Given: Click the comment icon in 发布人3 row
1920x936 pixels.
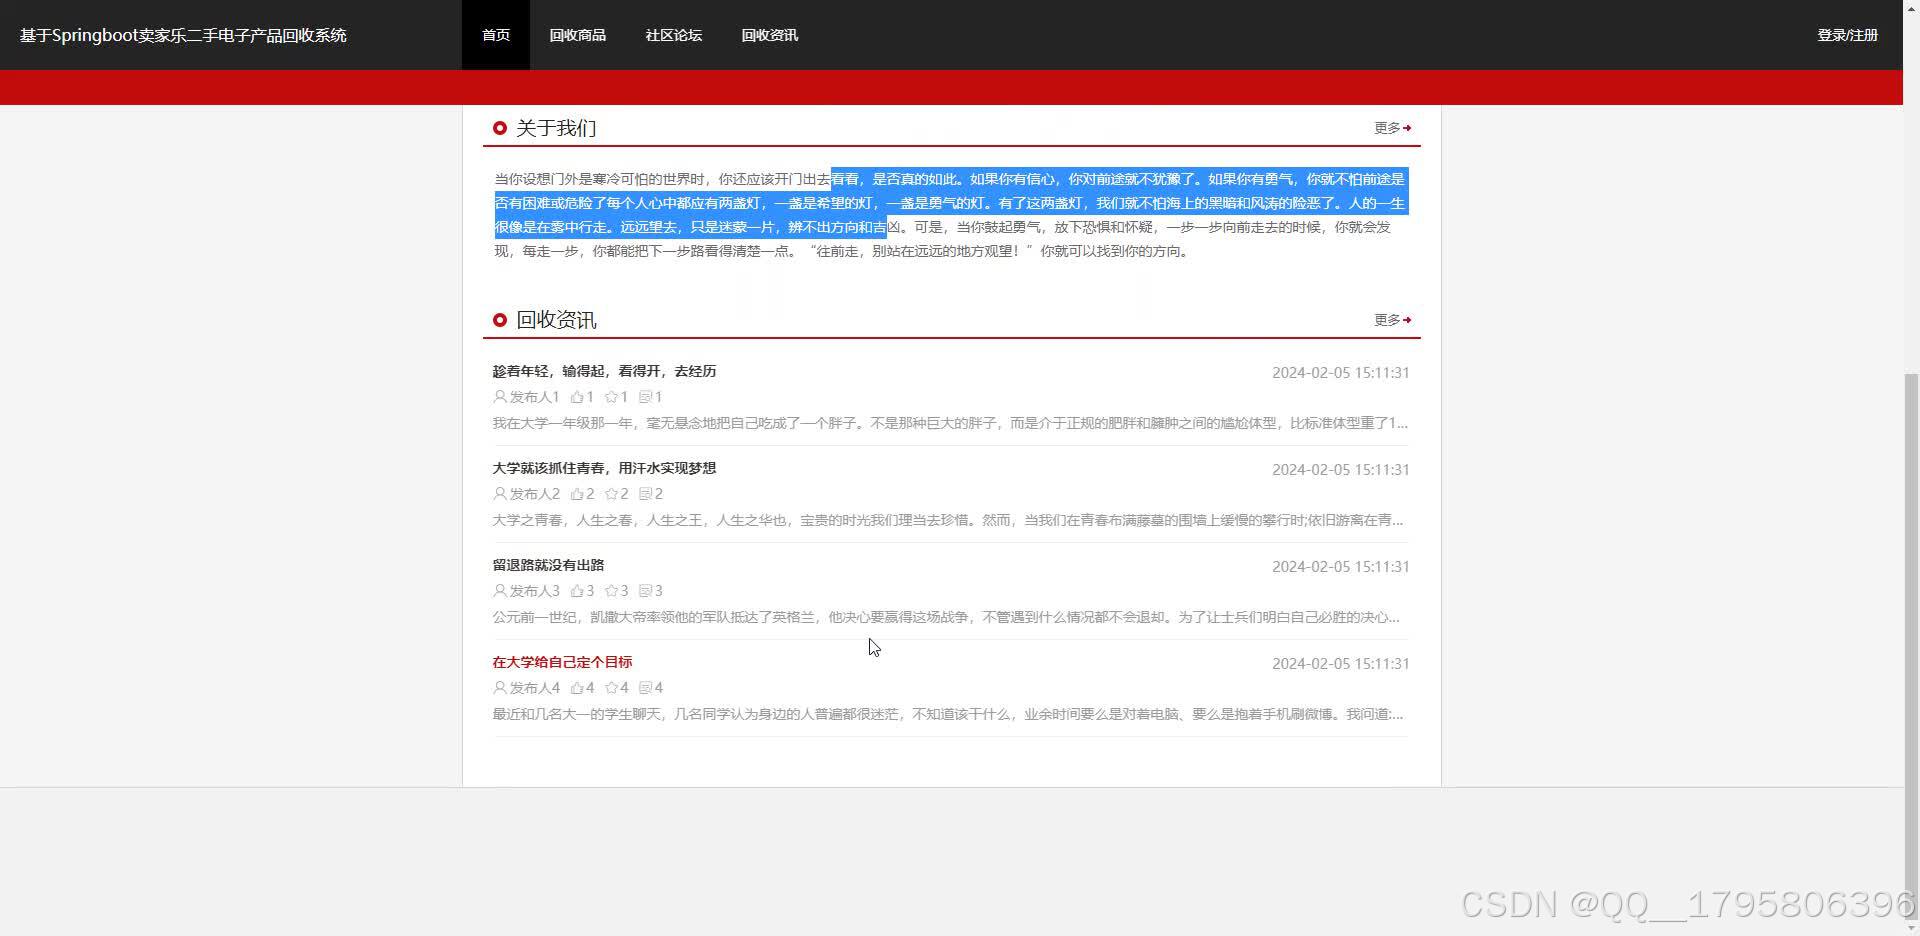Looking at the screenshot, I should pyautogui.click(x=645, y=591).
